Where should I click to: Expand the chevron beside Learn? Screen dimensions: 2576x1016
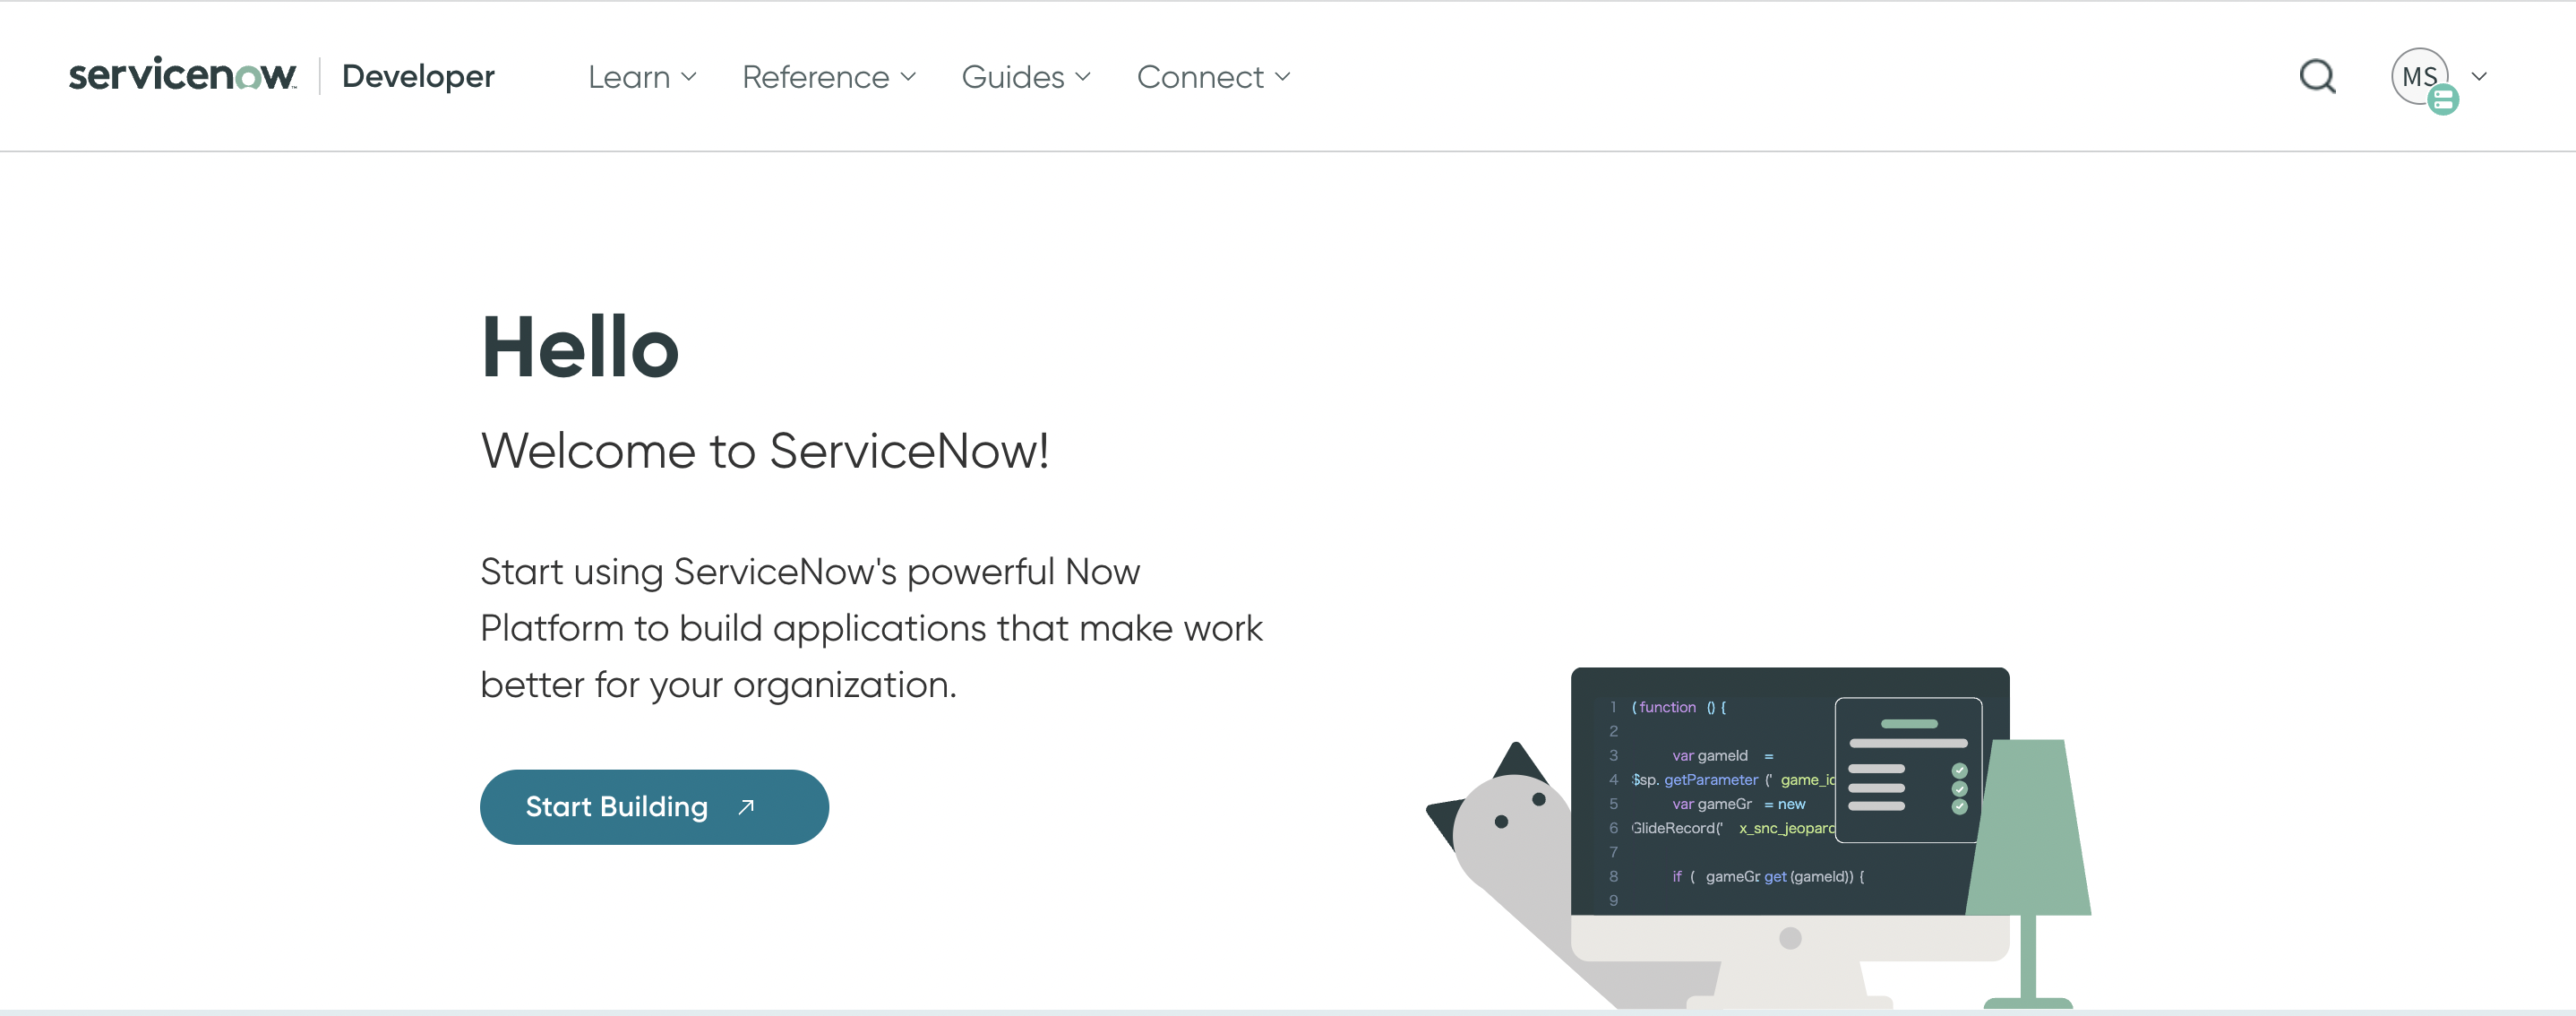pos(689,77)
